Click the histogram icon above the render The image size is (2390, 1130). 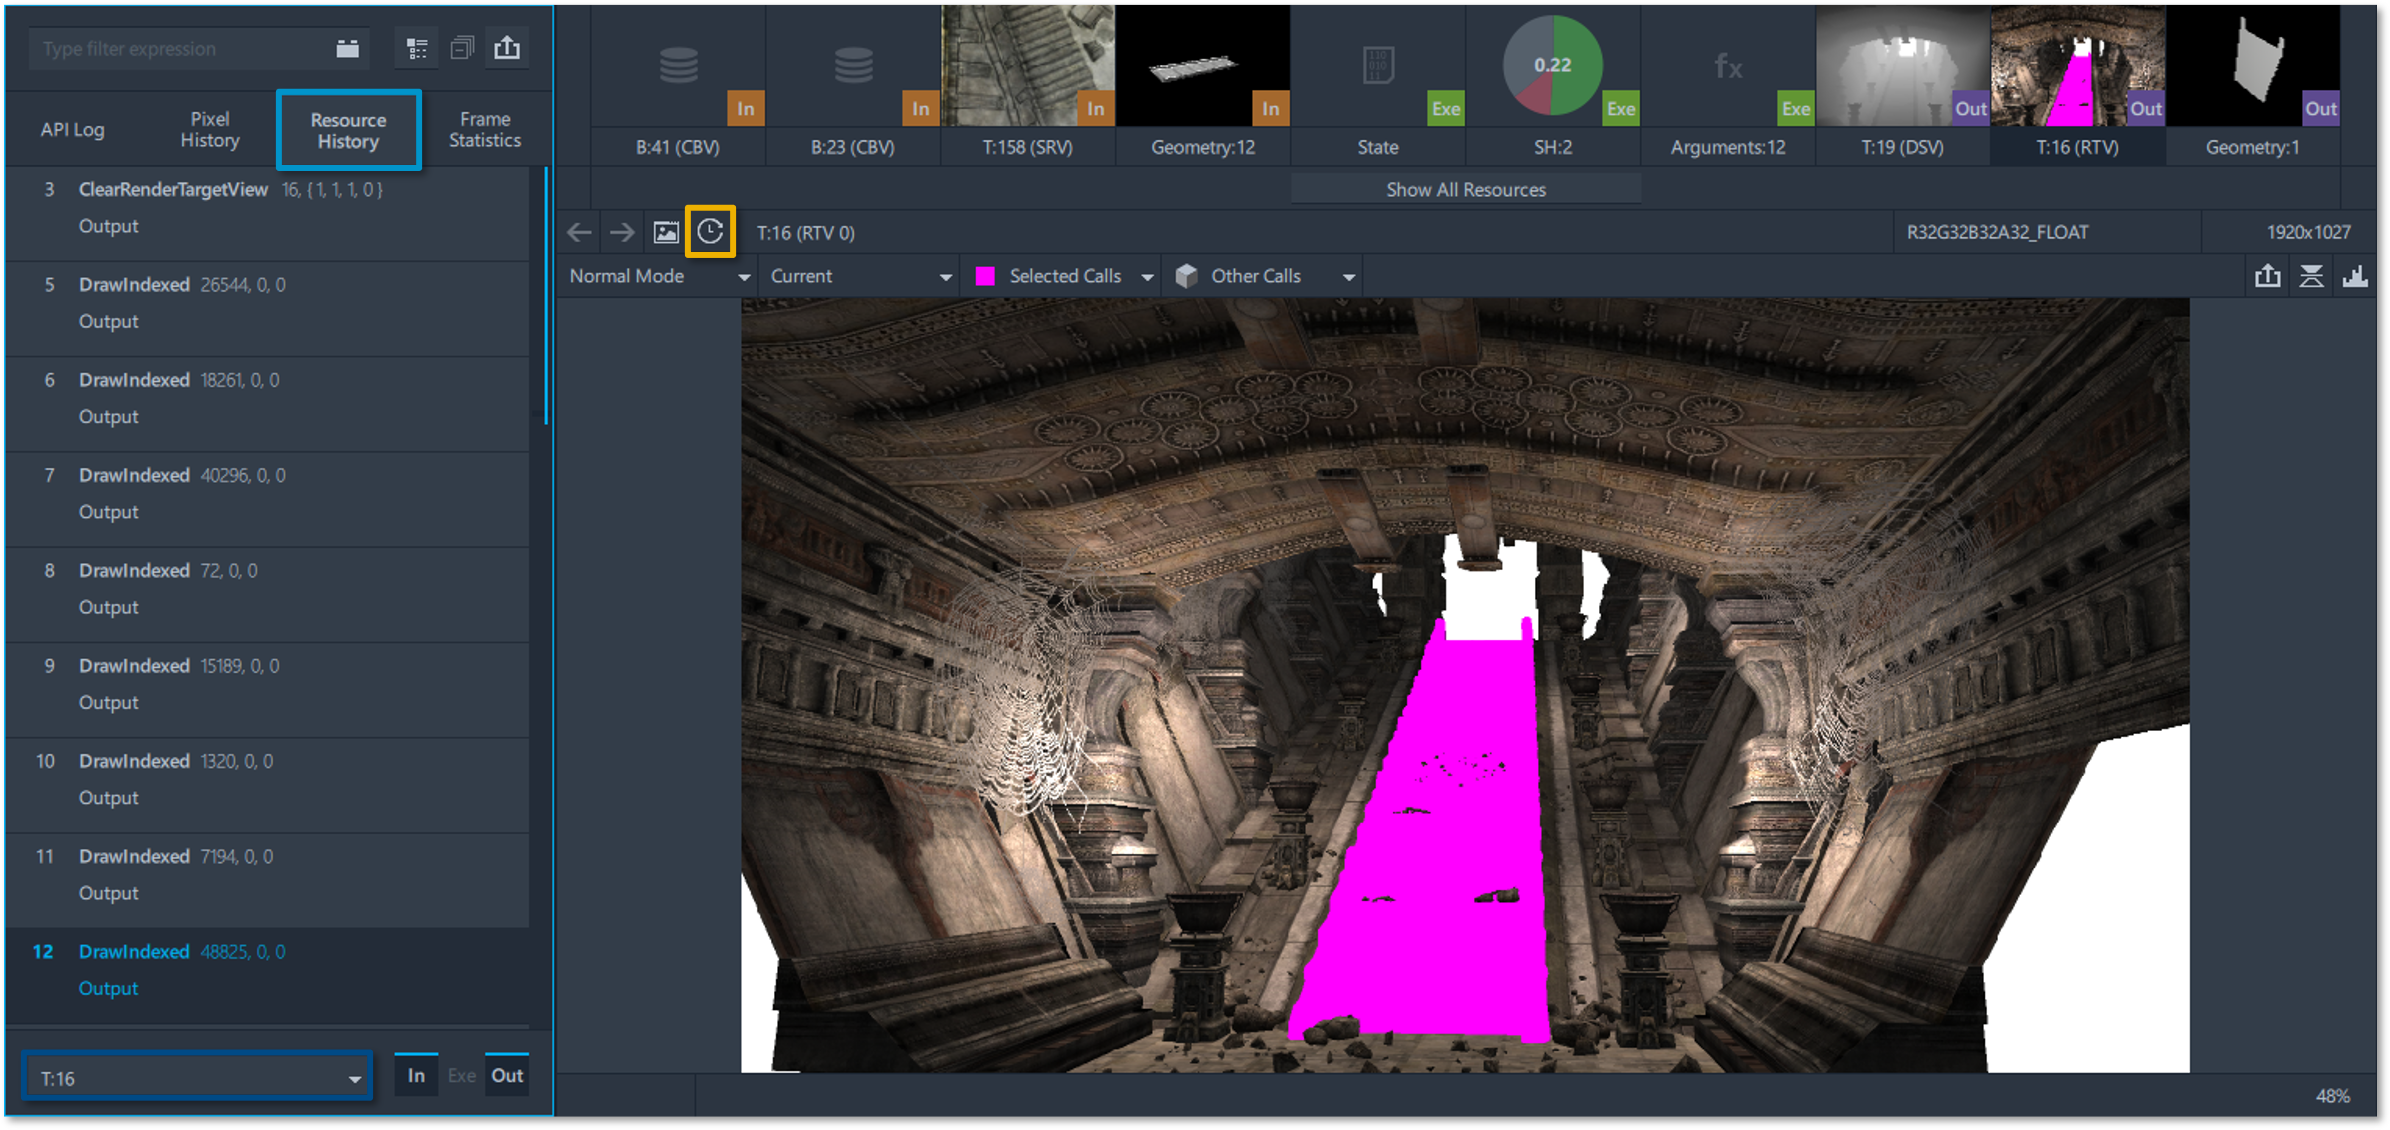[x=2355, y=276]
